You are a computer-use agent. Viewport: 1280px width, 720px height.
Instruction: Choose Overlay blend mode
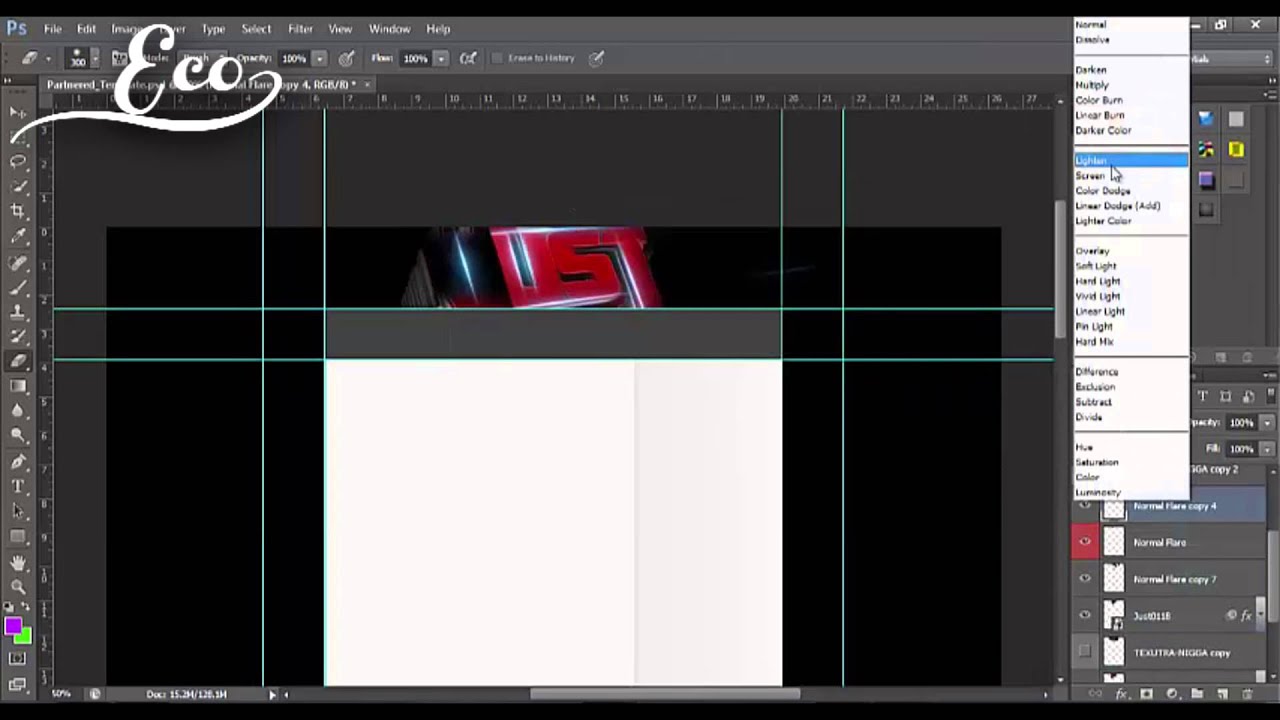[x=1131, y=251]
